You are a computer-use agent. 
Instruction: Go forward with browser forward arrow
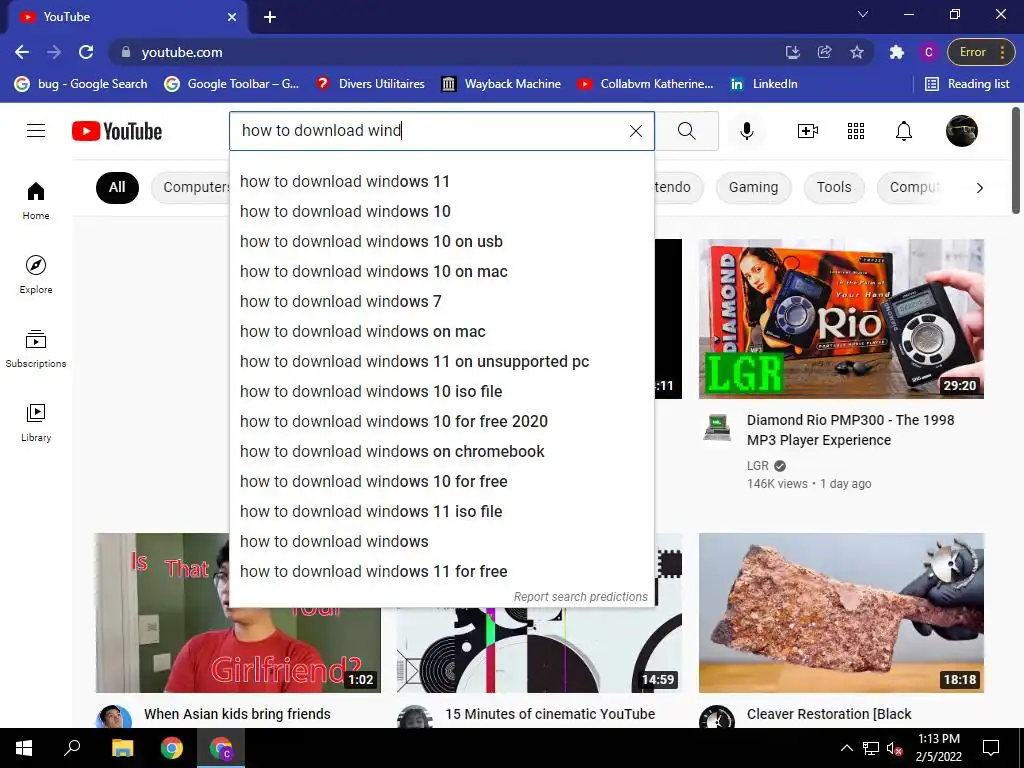click(x=54, y=52)
